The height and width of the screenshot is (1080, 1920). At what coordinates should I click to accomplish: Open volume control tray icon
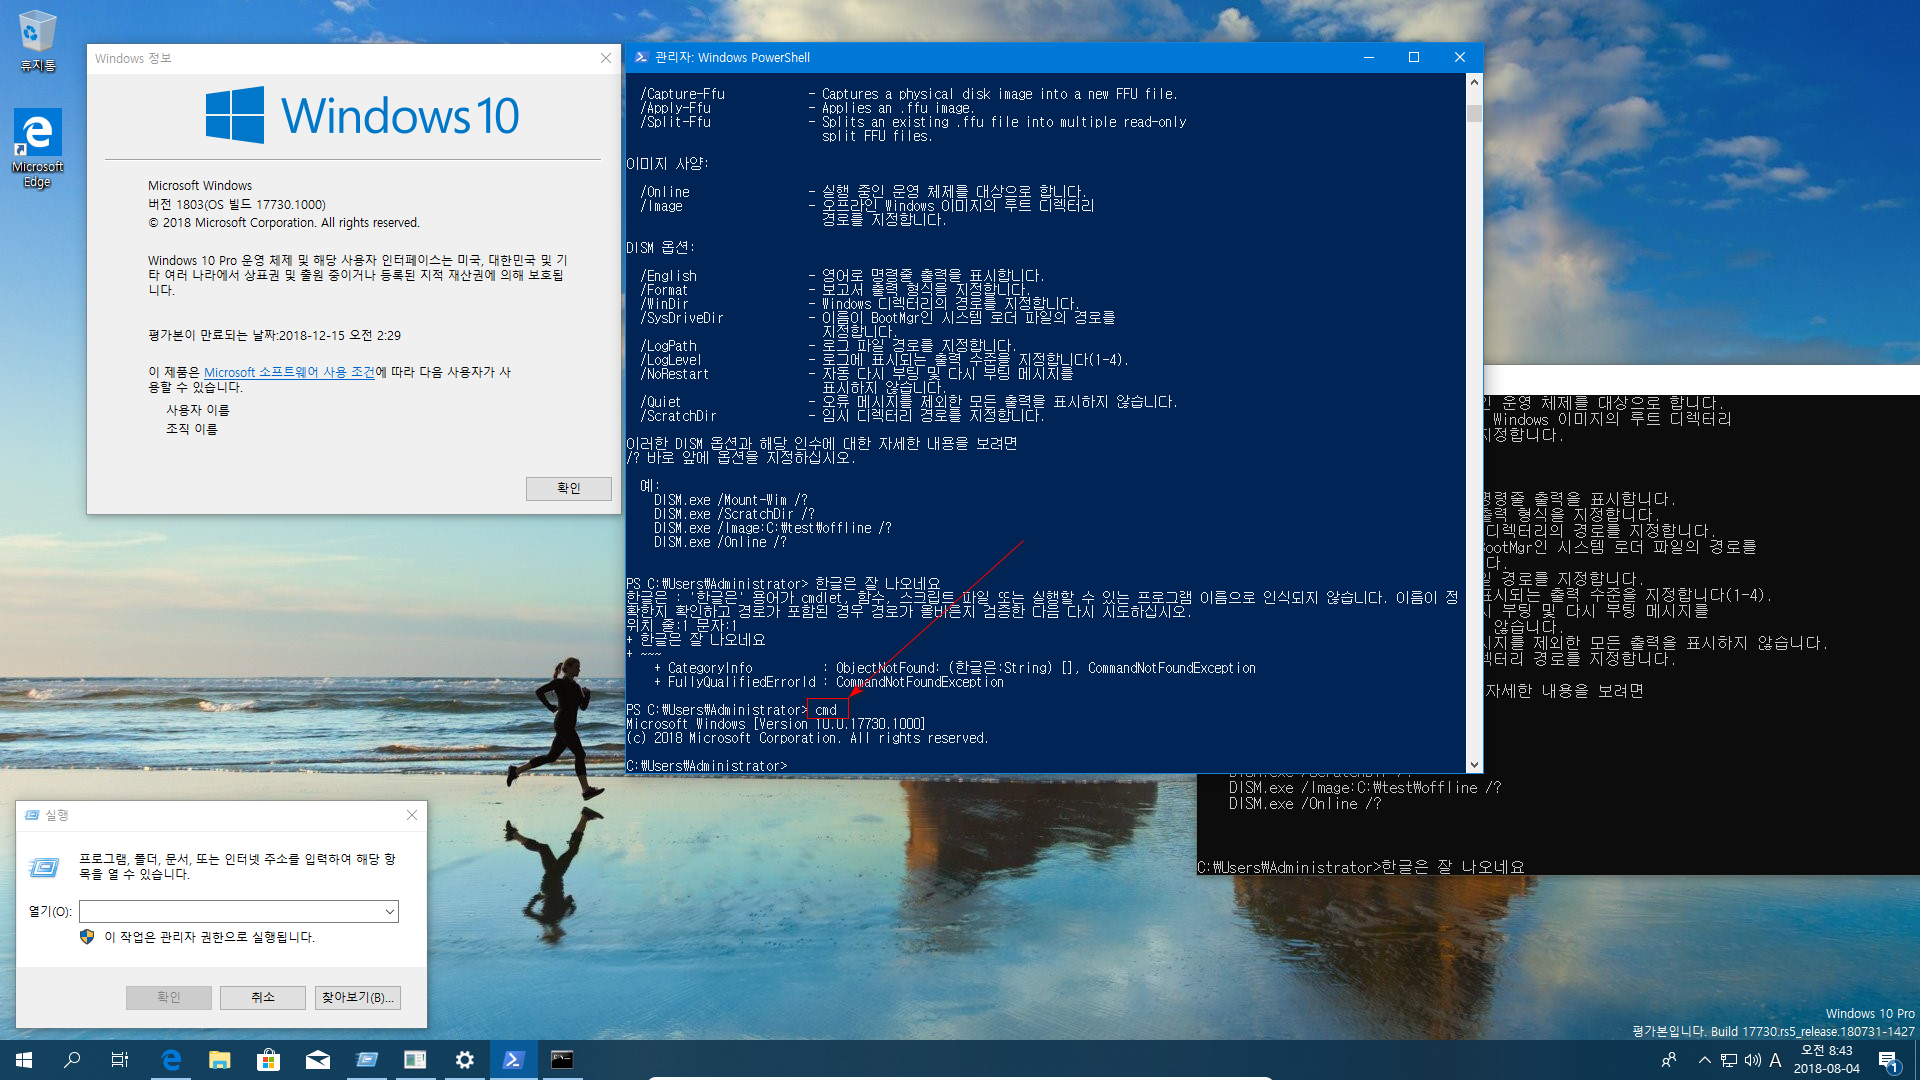1753,1060
